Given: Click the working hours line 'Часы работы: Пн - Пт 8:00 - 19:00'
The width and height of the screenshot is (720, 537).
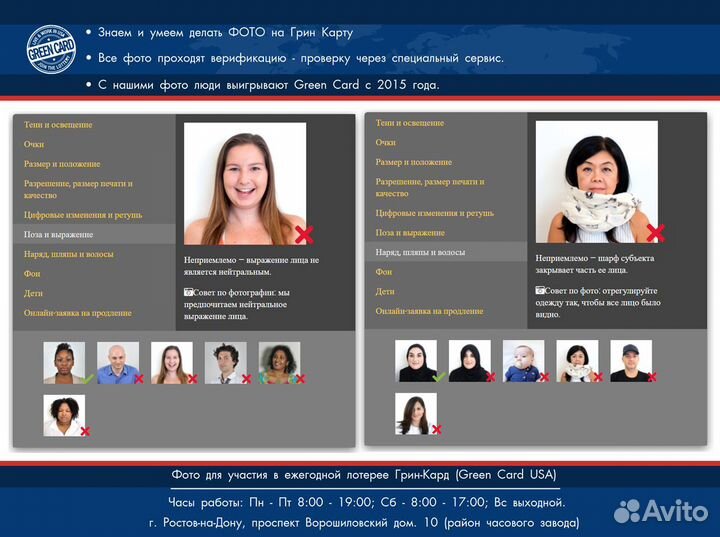Looking at the screenshot, I should (271, 502).
